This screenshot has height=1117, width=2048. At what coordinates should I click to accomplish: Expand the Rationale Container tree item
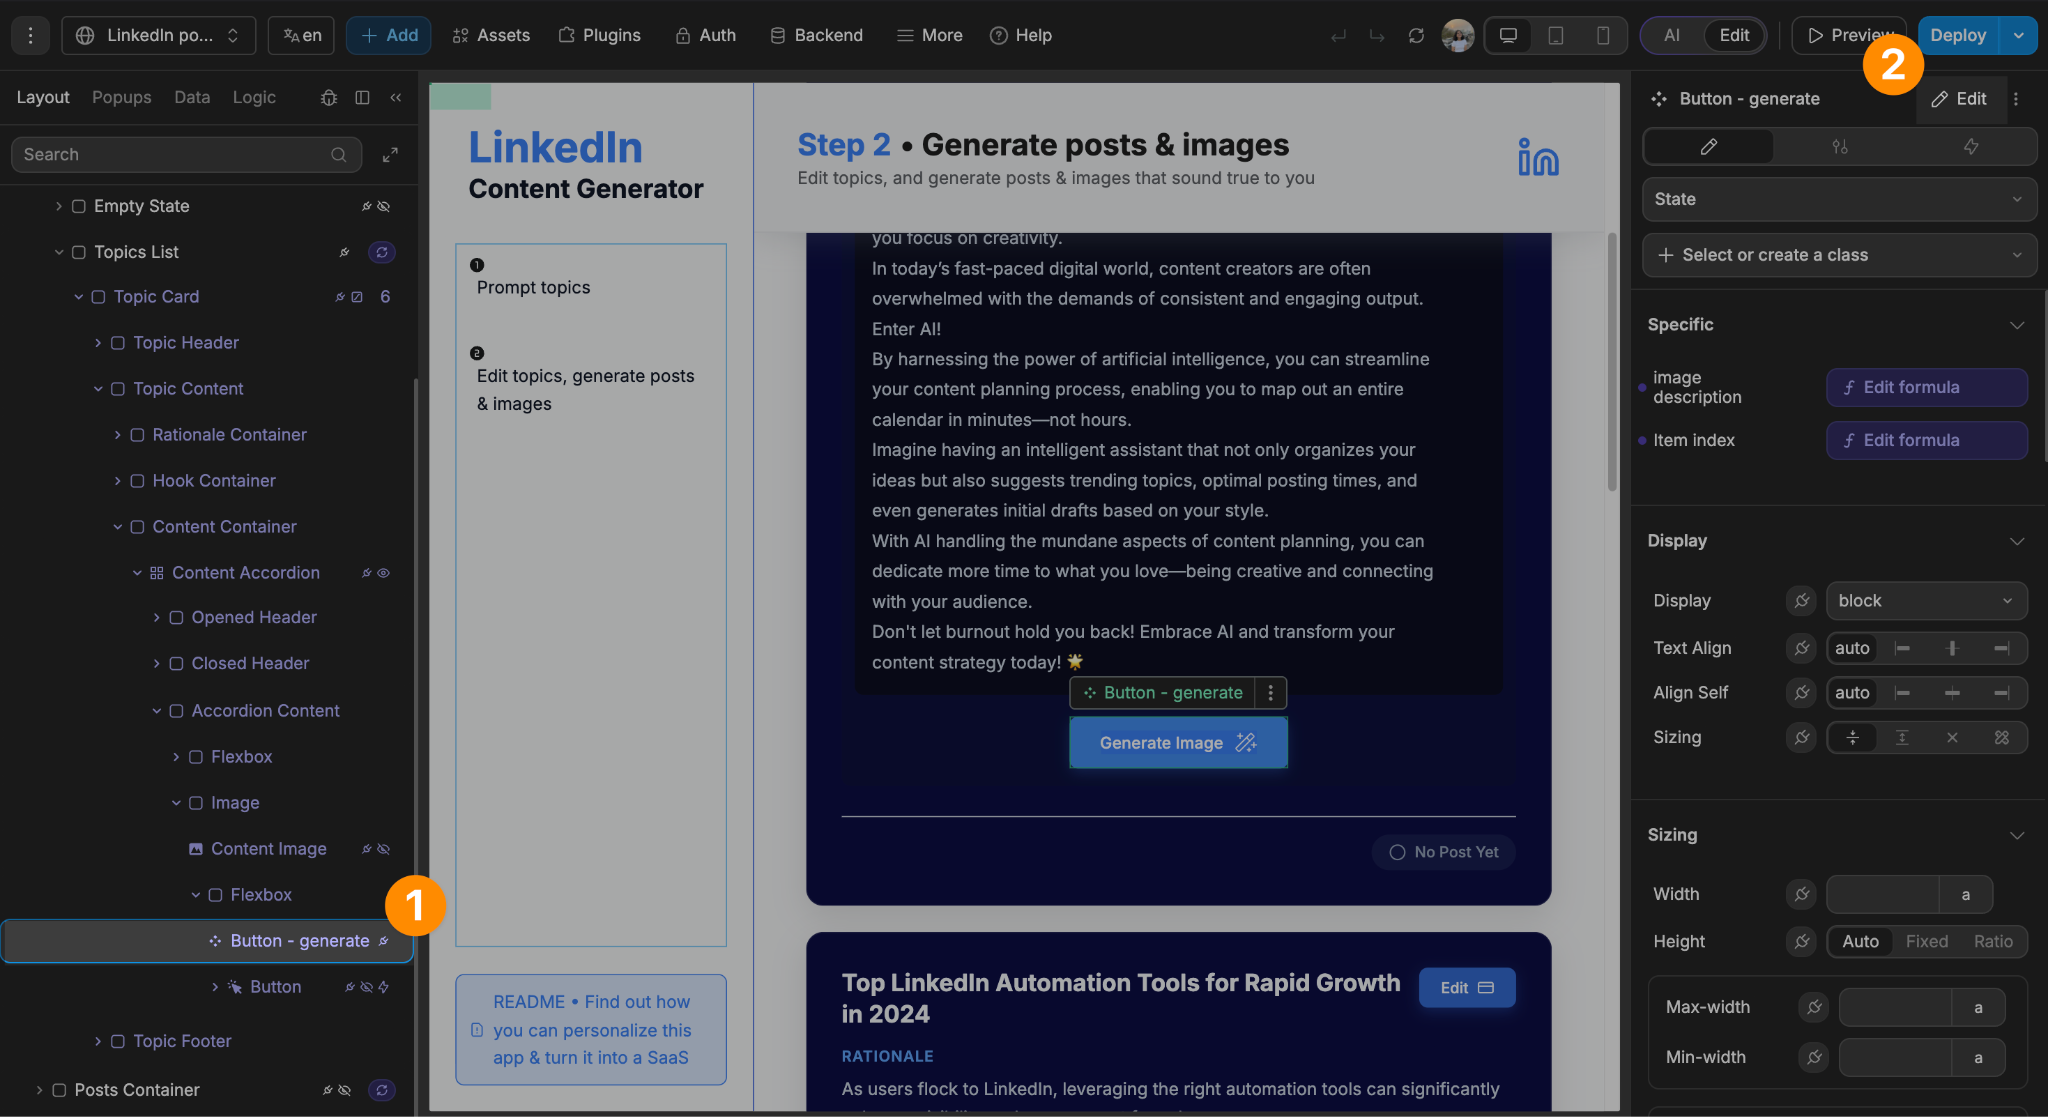[117, 435]
